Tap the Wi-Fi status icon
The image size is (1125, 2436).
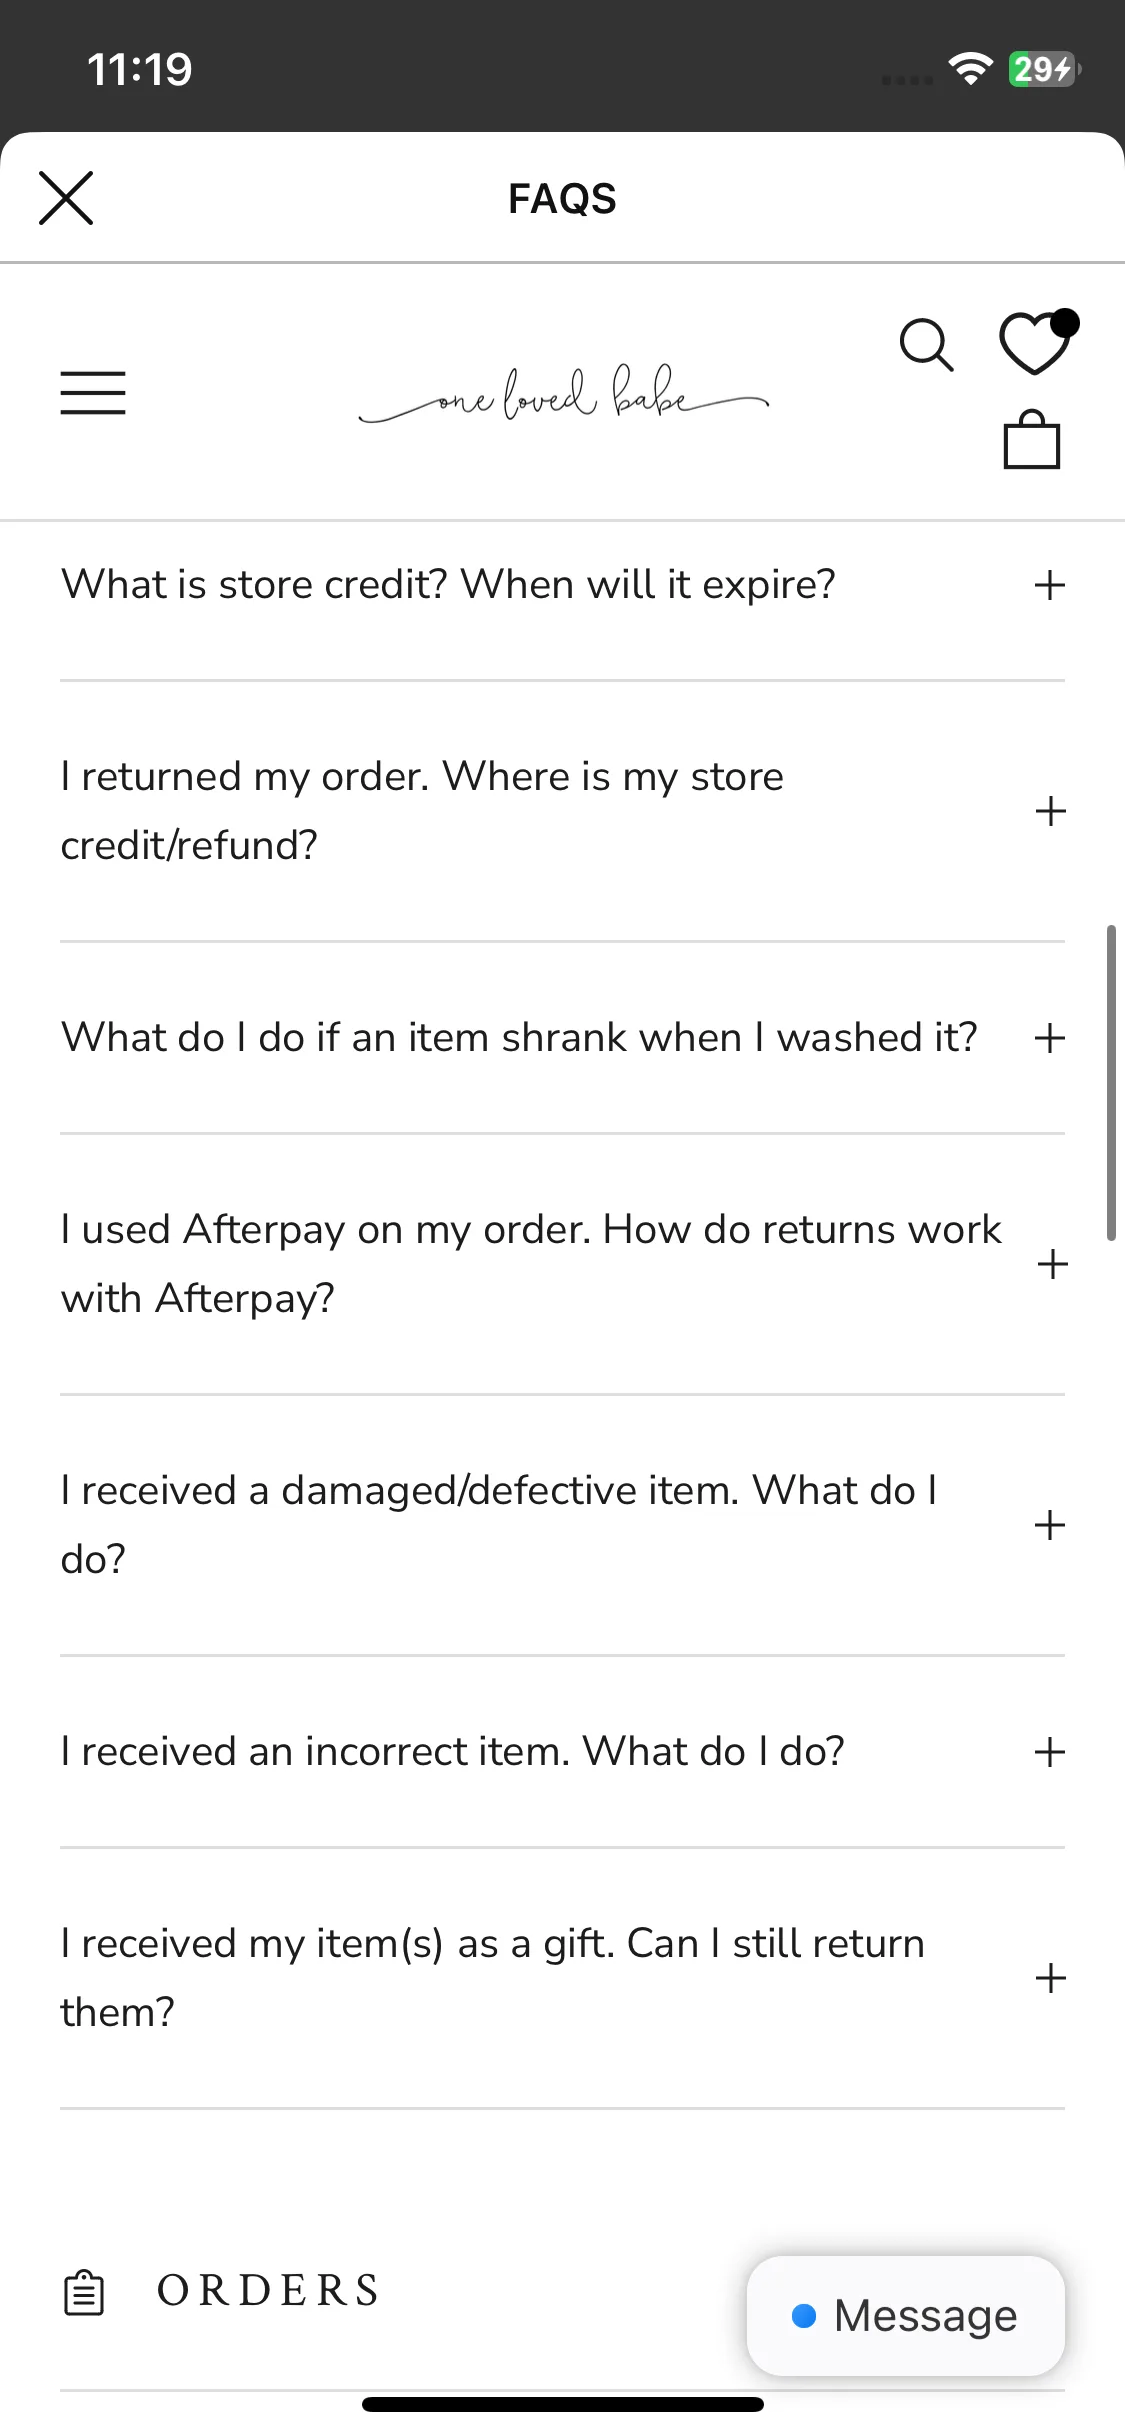(969, 69)
